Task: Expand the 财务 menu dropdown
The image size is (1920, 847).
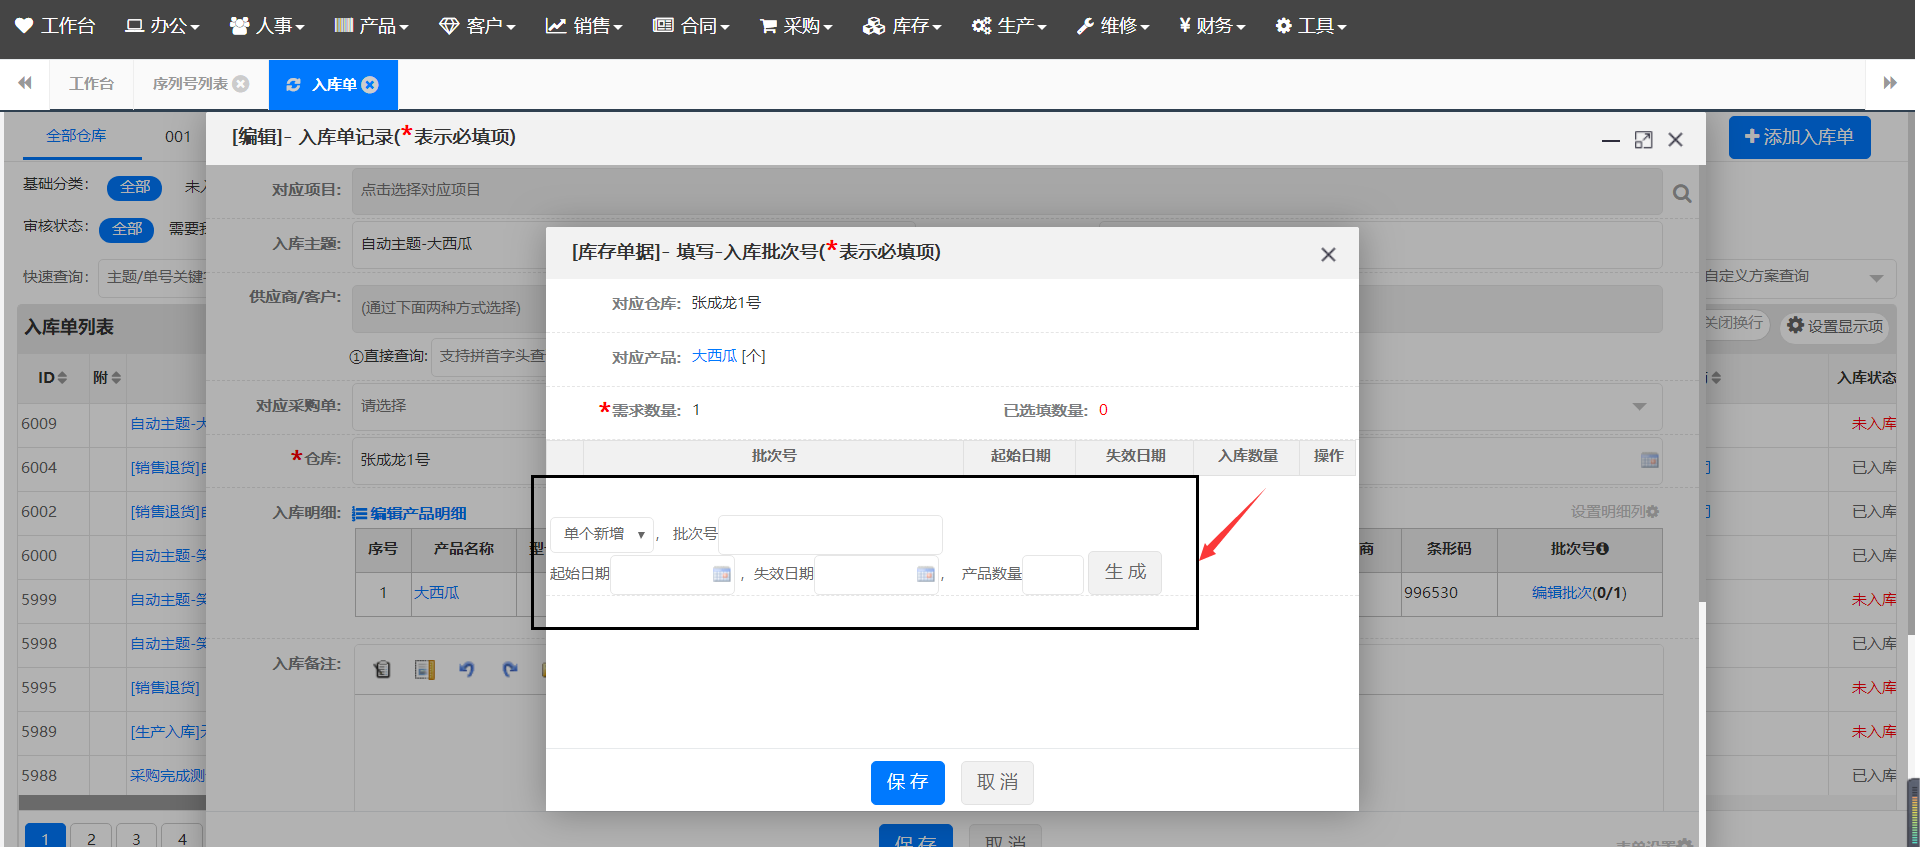Action: (x=1212, y=26)
